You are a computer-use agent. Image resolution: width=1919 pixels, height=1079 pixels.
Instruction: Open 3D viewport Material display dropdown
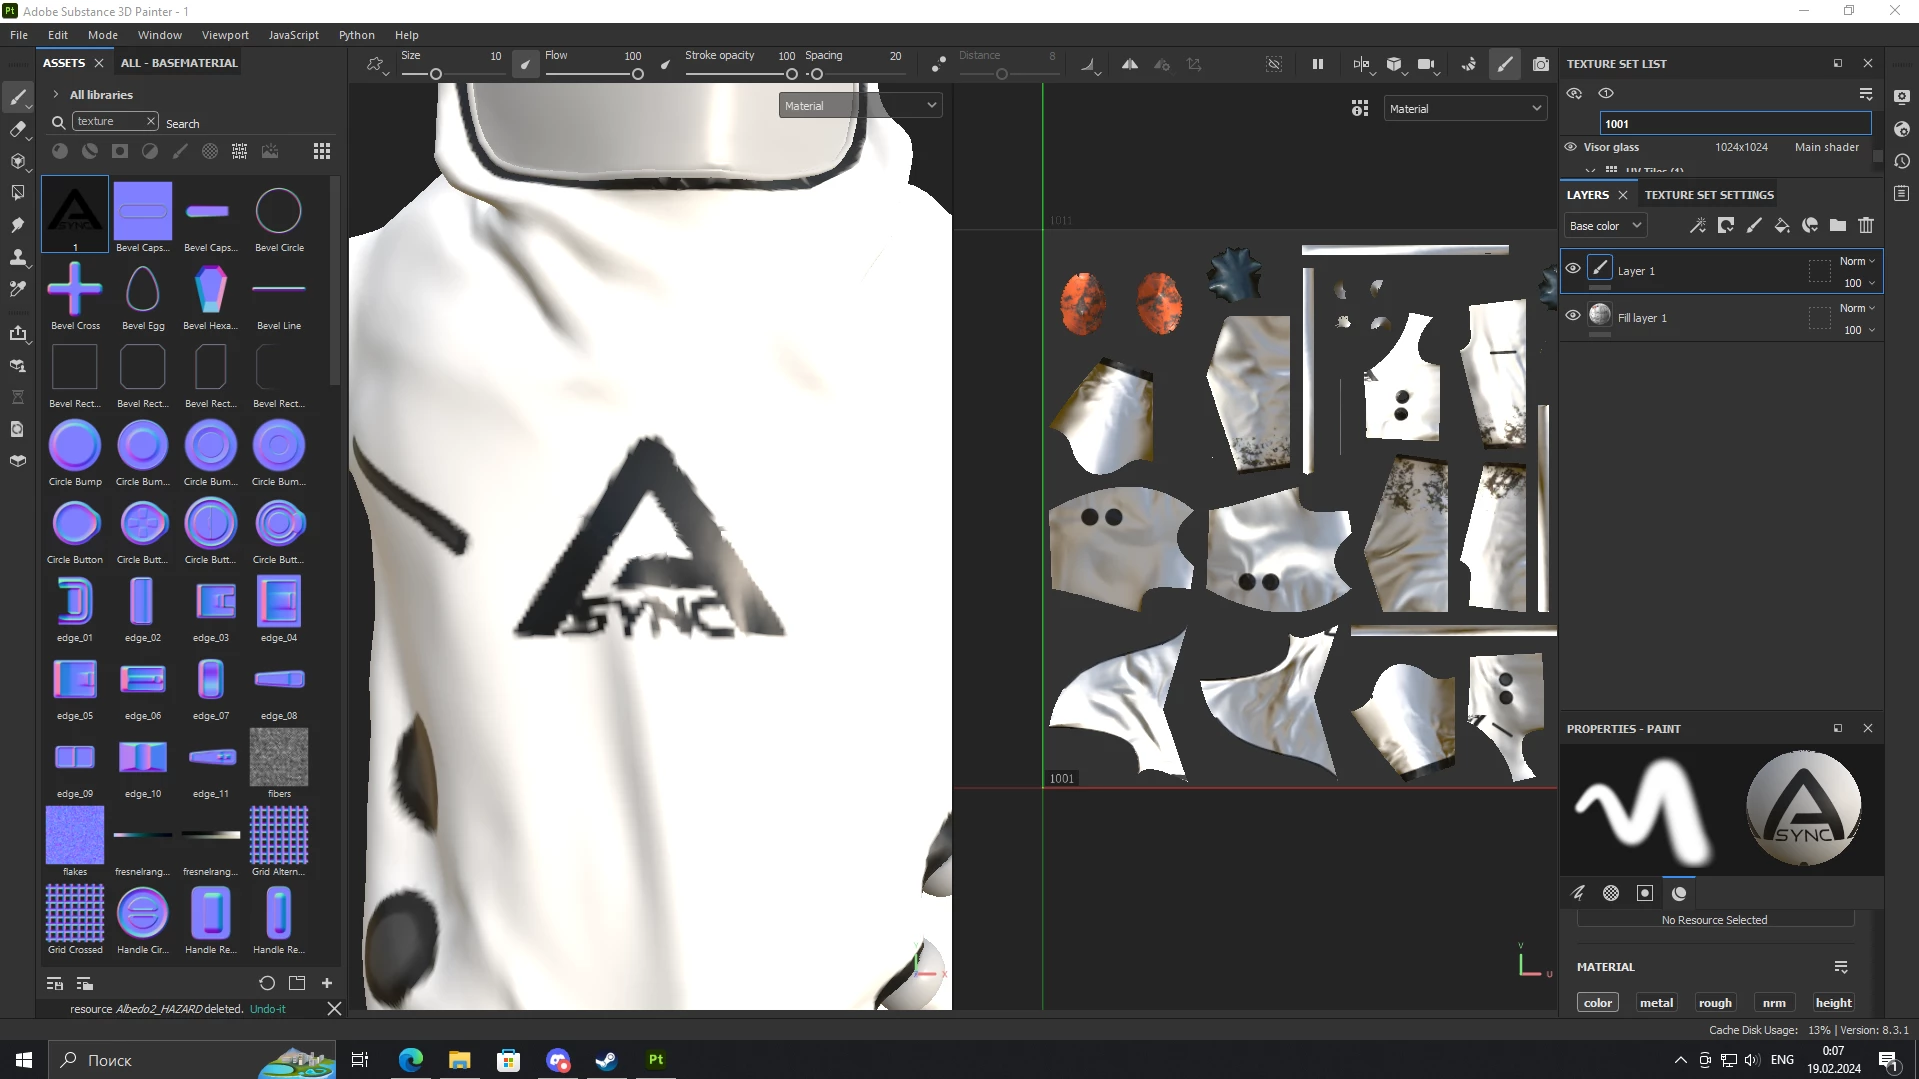pyautogui.click(x=860, y=105)
